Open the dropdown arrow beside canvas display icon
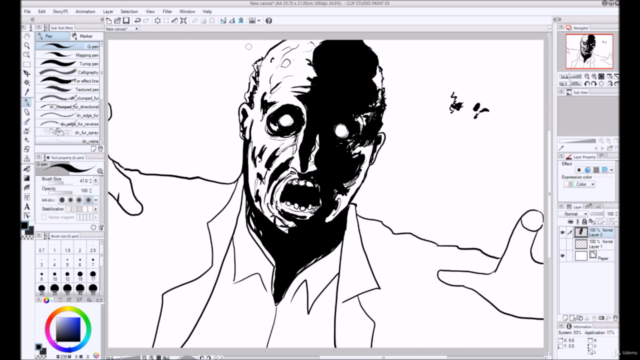This screenshot has width=640, height=360. tap(259, 21)
